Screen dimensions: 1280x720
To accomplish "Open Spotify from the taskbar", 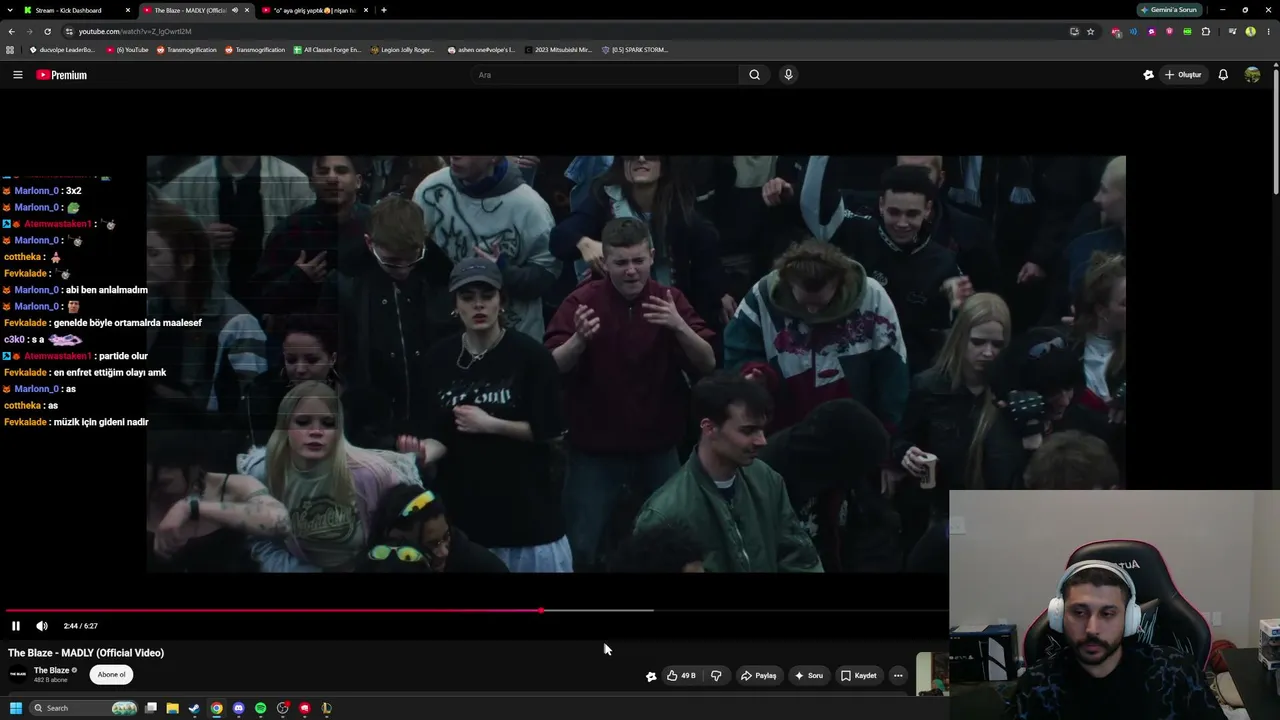I will coord(260,708).
